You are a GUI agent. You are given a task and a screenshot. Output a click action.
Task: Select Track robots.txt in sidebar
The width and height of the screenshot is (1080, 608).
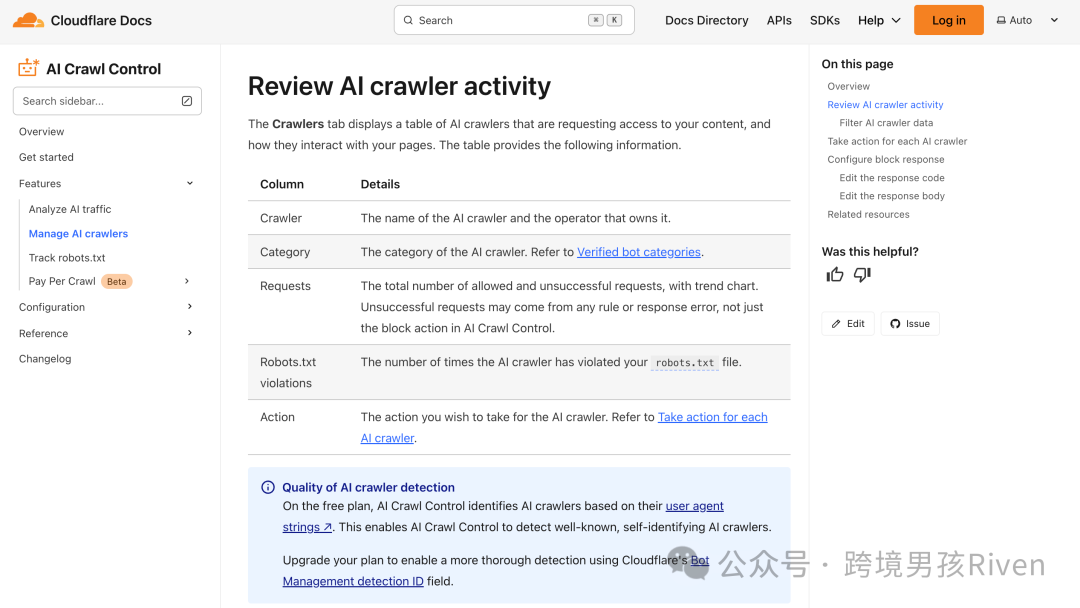coord(67,258)
